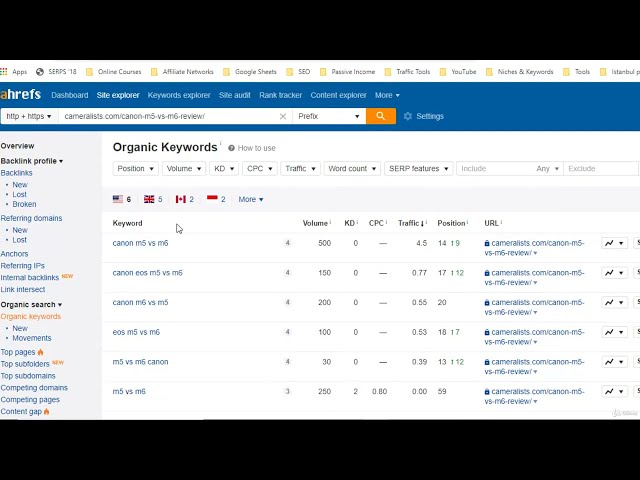This screenshot has height=480, width=640.
Task: Click the orange search magnifier button
Action: pos(380,116)
